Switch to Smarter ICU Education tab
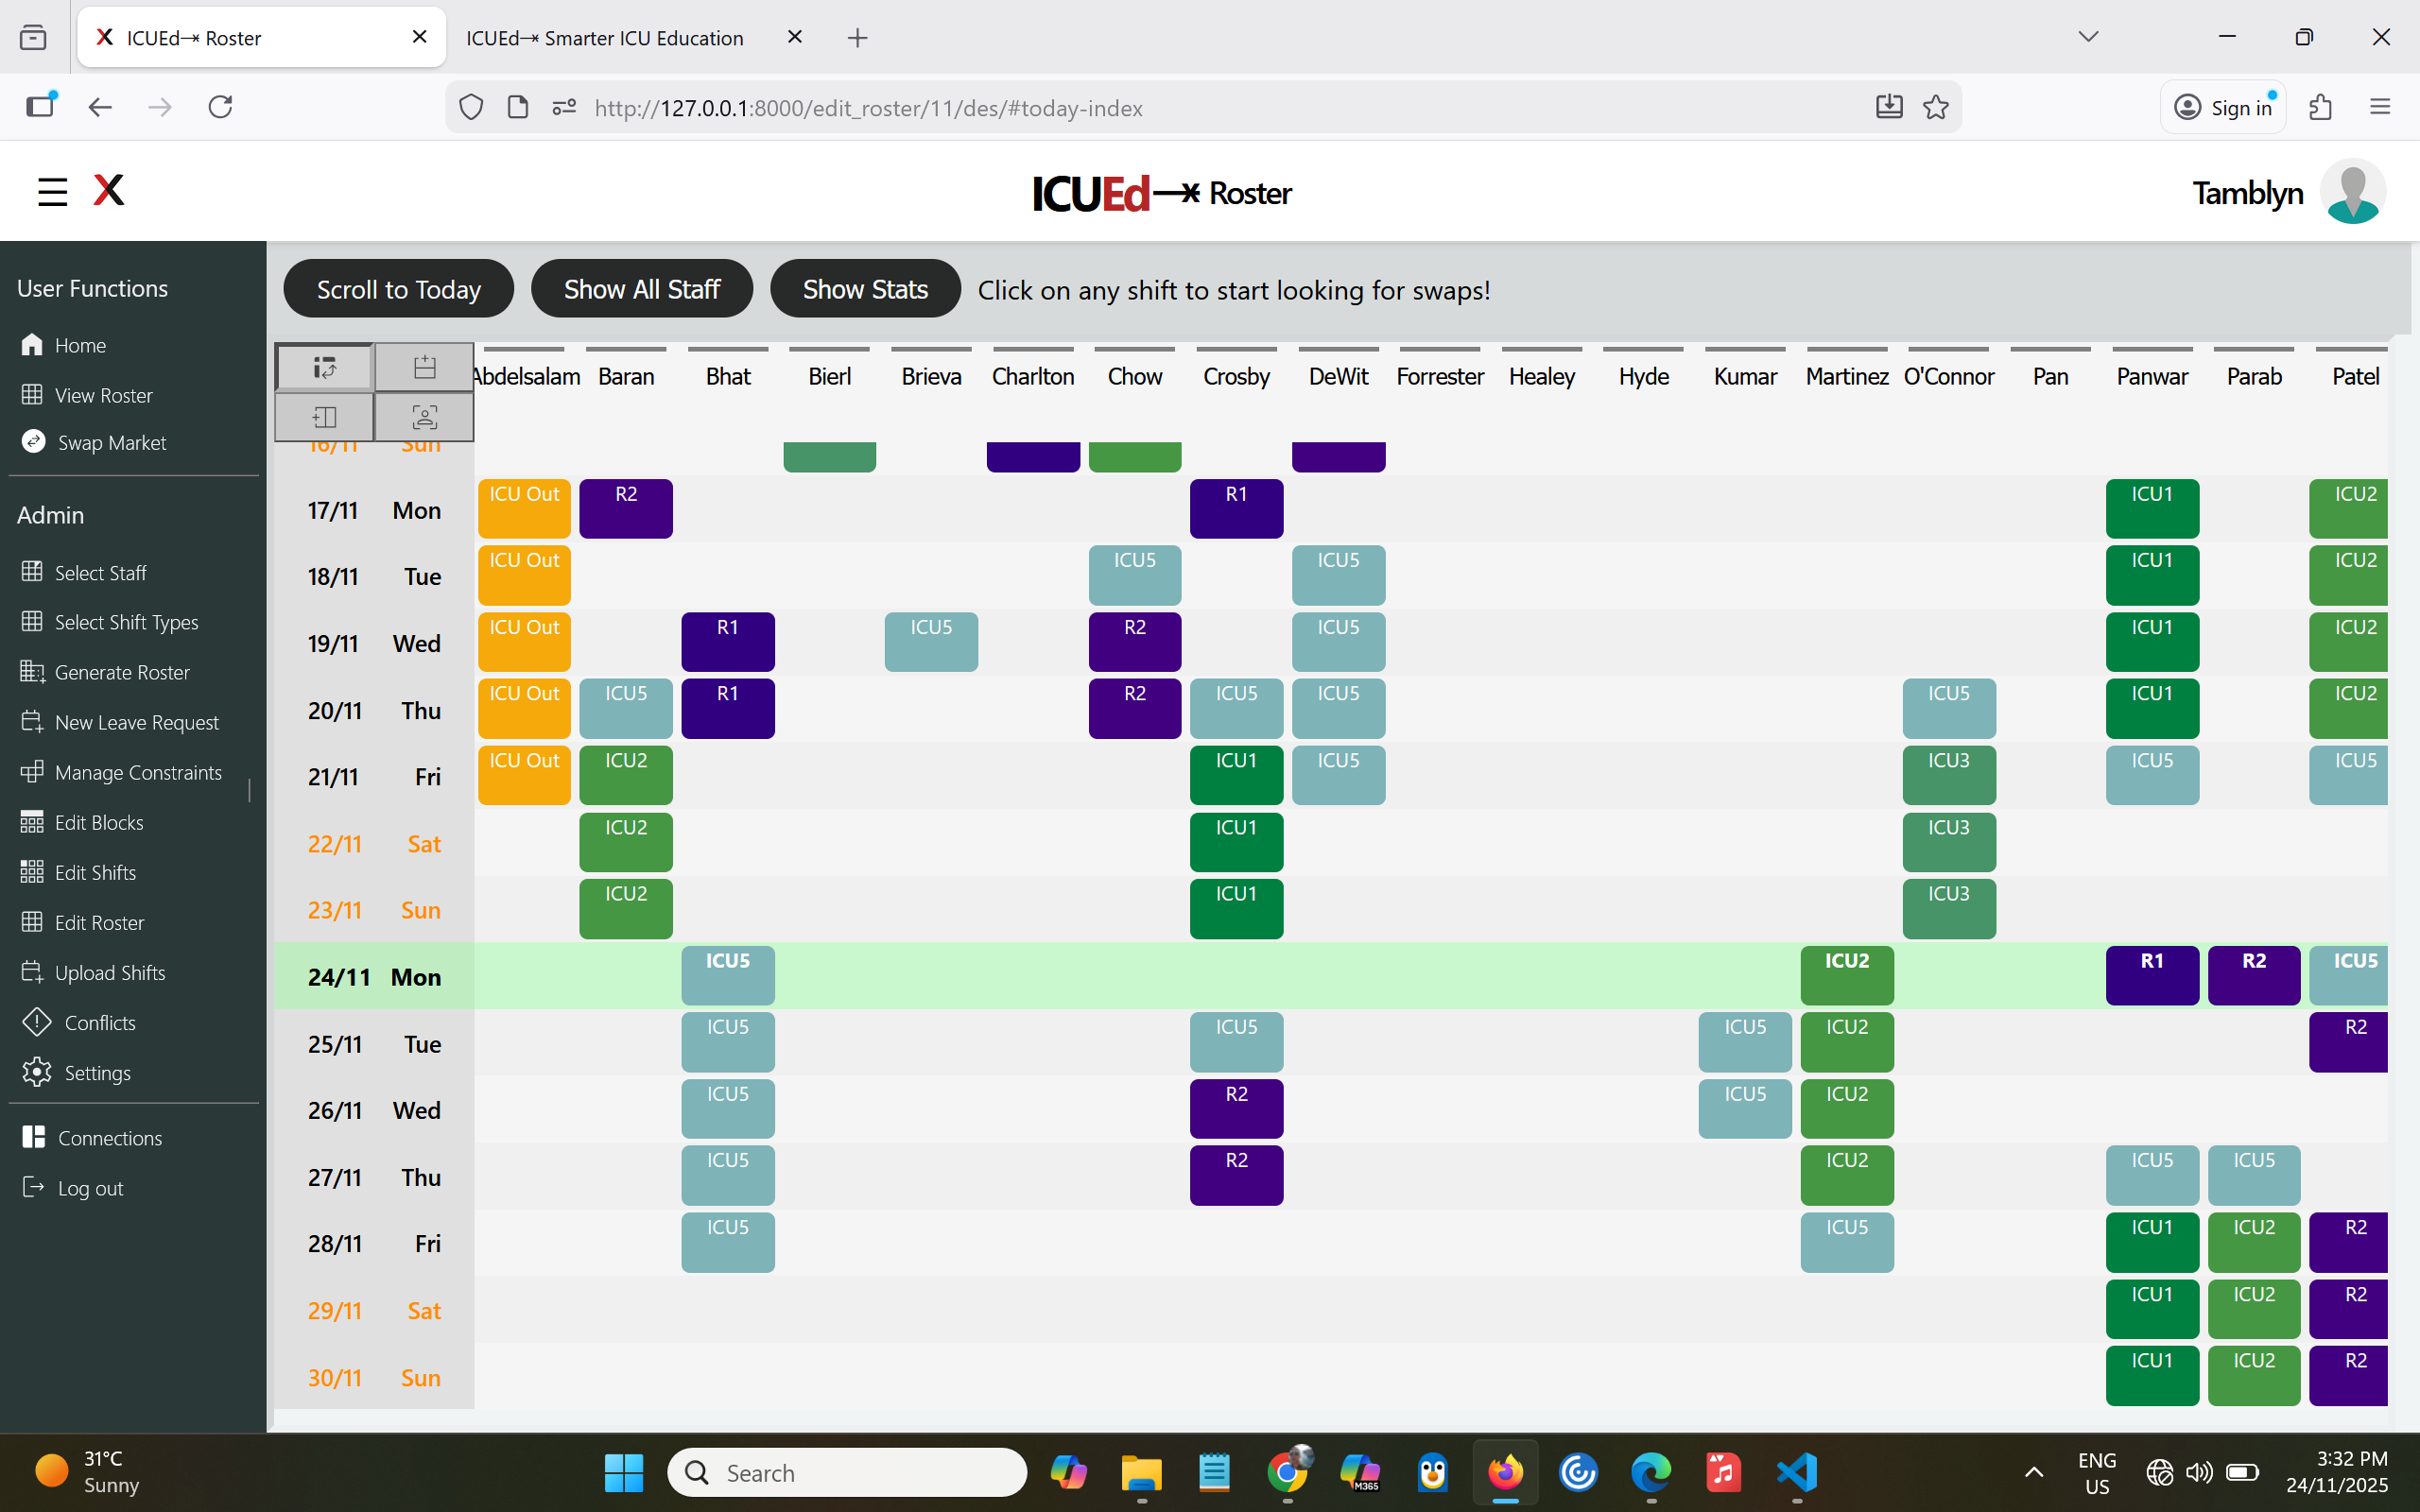The width and height of the screenshot is (2420, 1512). click(x=605, y=38)
